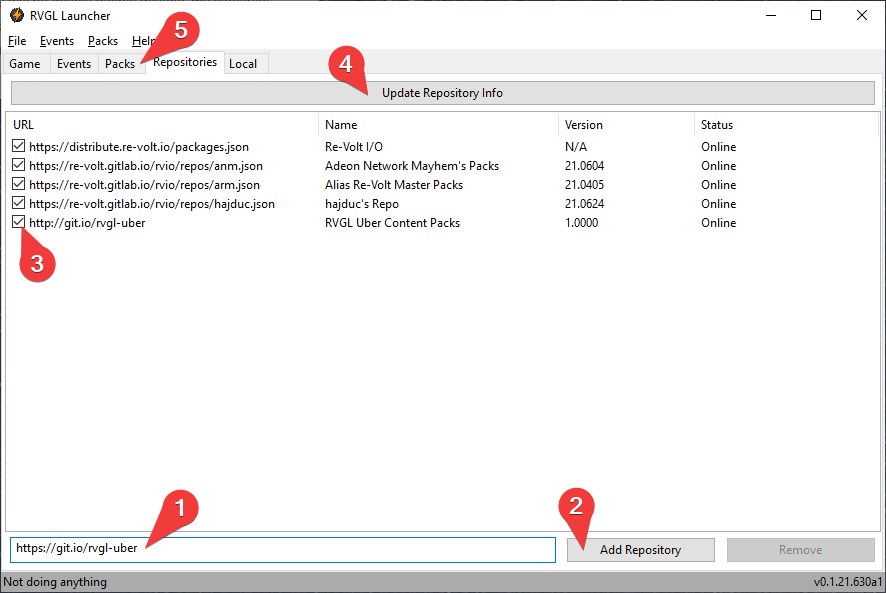Viewport: 886px width, 593px height.
Task: Click Online status of RVGL Uber Content Packs
Action: [x=719, y=223]
